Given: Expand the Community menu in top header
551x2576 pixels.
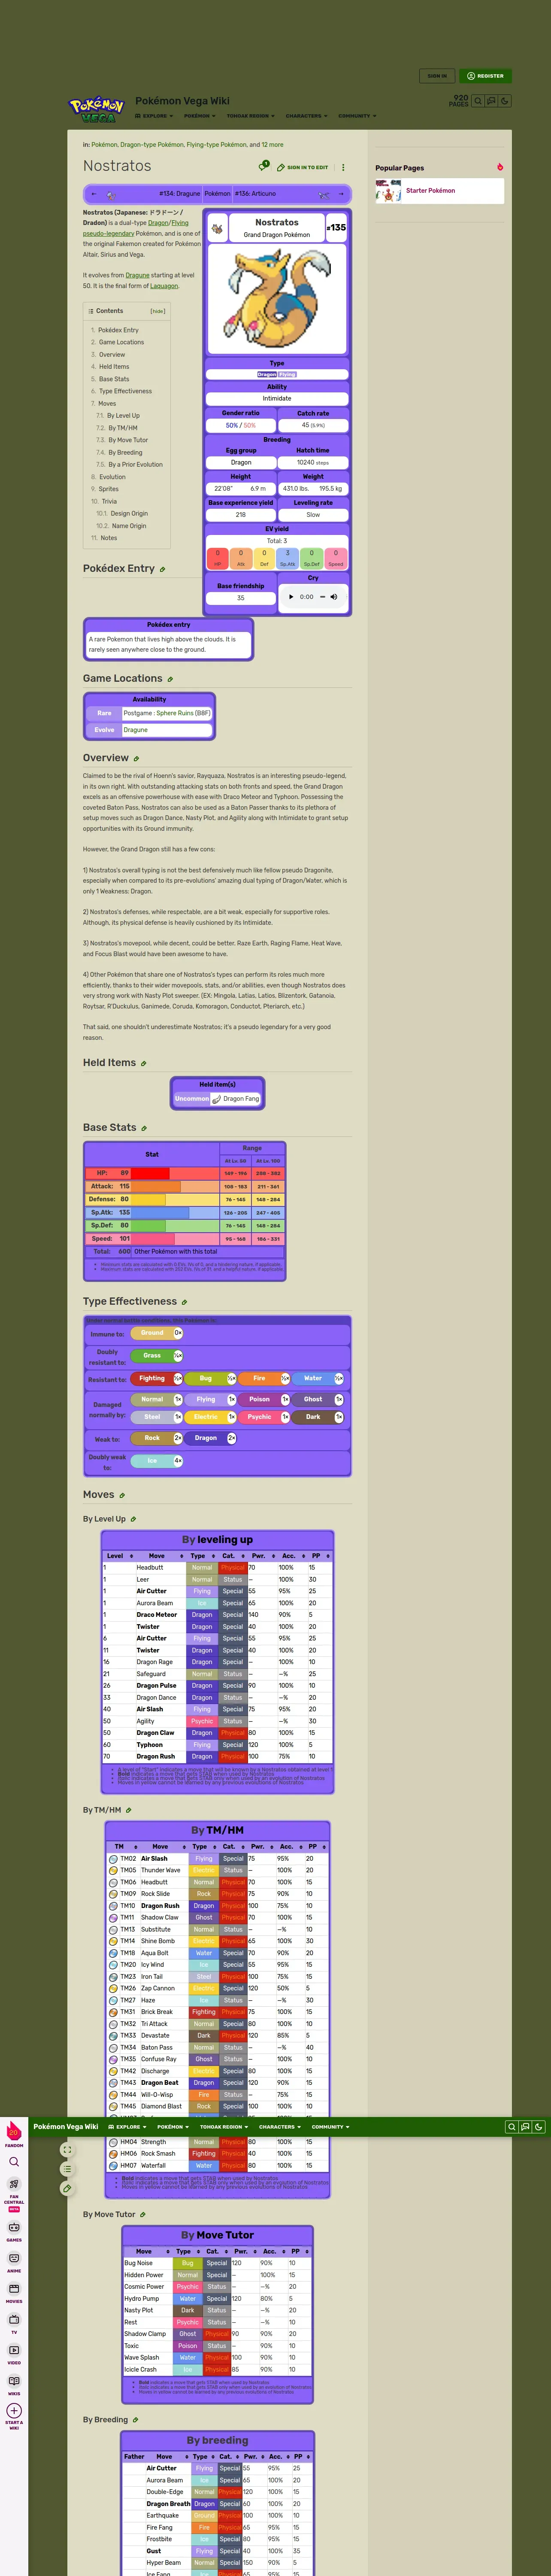Looking at the screenshot, I should (357, 116).
